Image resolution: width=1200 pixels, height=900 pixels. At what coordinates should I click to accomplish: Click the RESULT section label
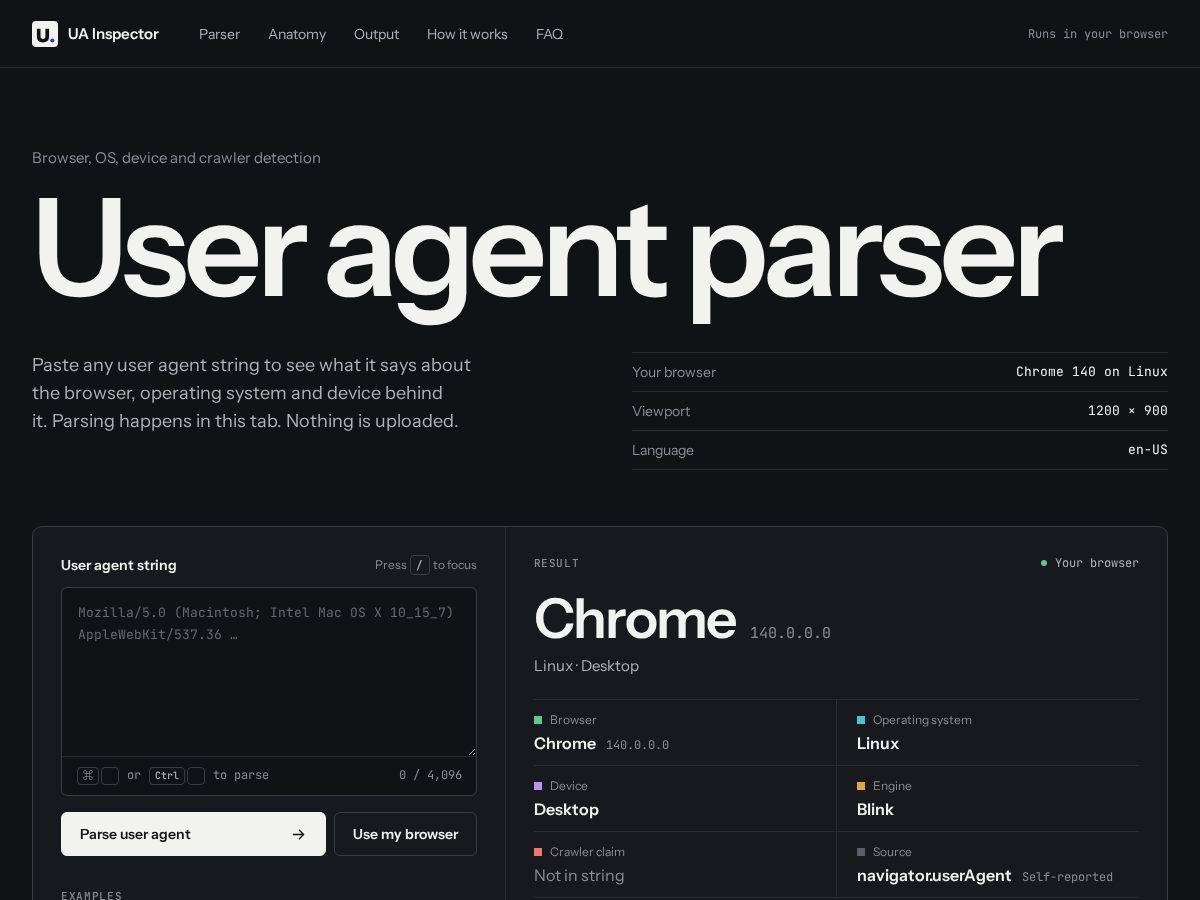point(557,563)
